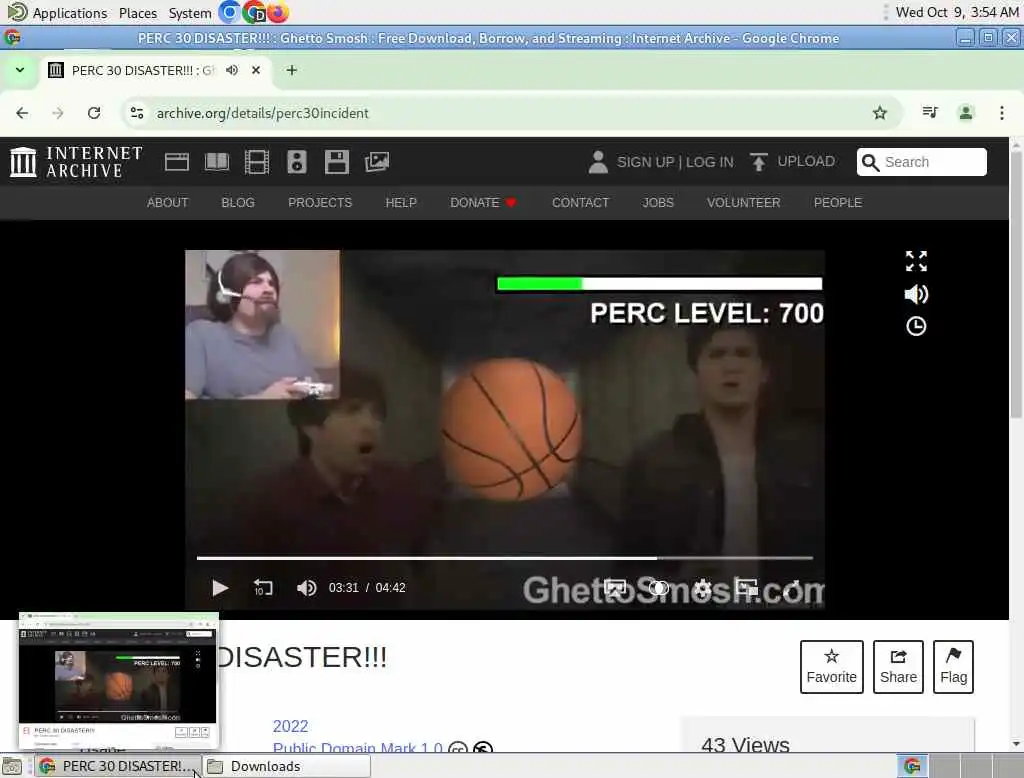This screenshot has height=778, width=1024.
Task: Bookmark this page with the star icon
Action: point(880,113)
